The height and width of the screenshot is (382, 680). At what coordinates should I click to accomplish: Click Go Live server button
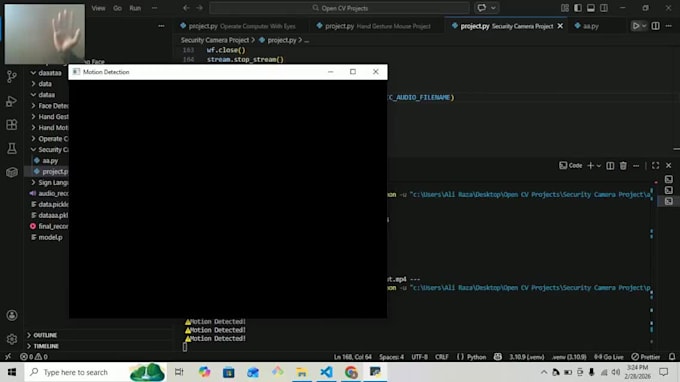point(608,357)
